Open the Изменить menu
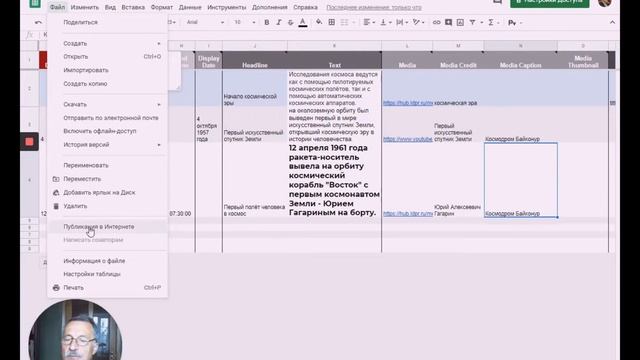The width and height of the screenshot is (640, 360). pos(84,7)
